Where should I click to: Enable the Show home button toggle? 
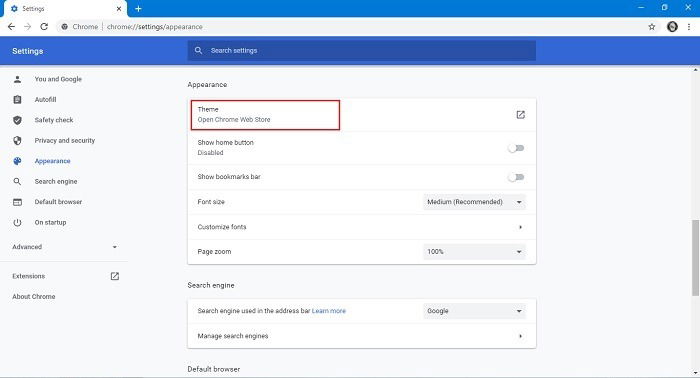(516, 148)
